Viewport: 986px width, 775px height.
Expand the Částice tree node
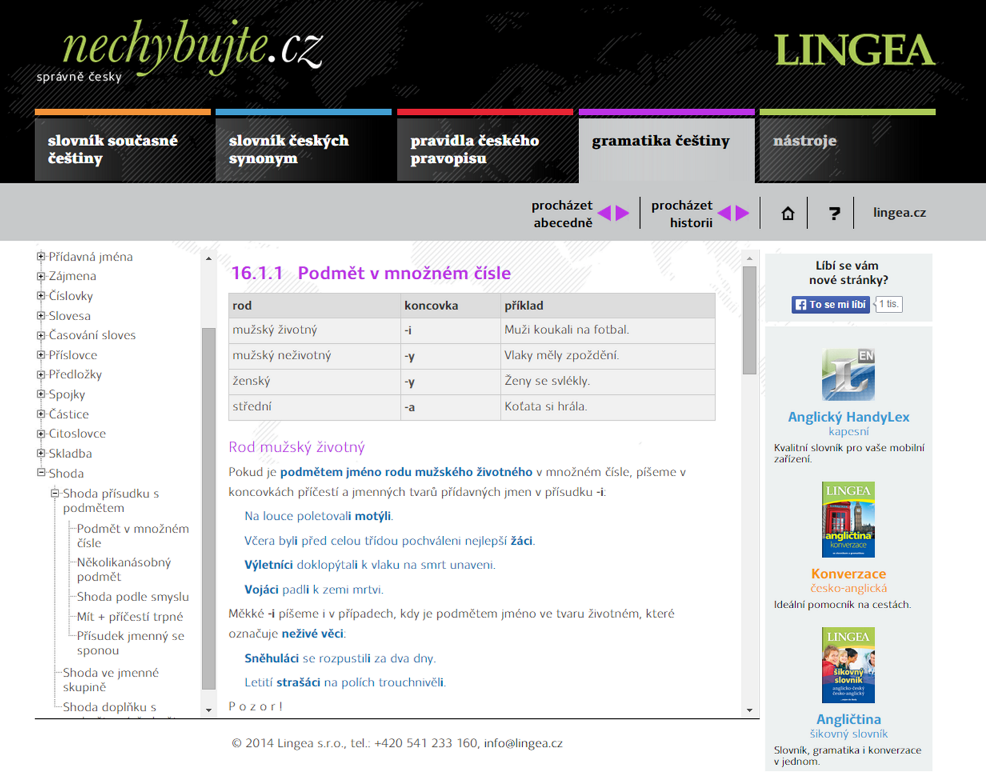click(41, 414)
